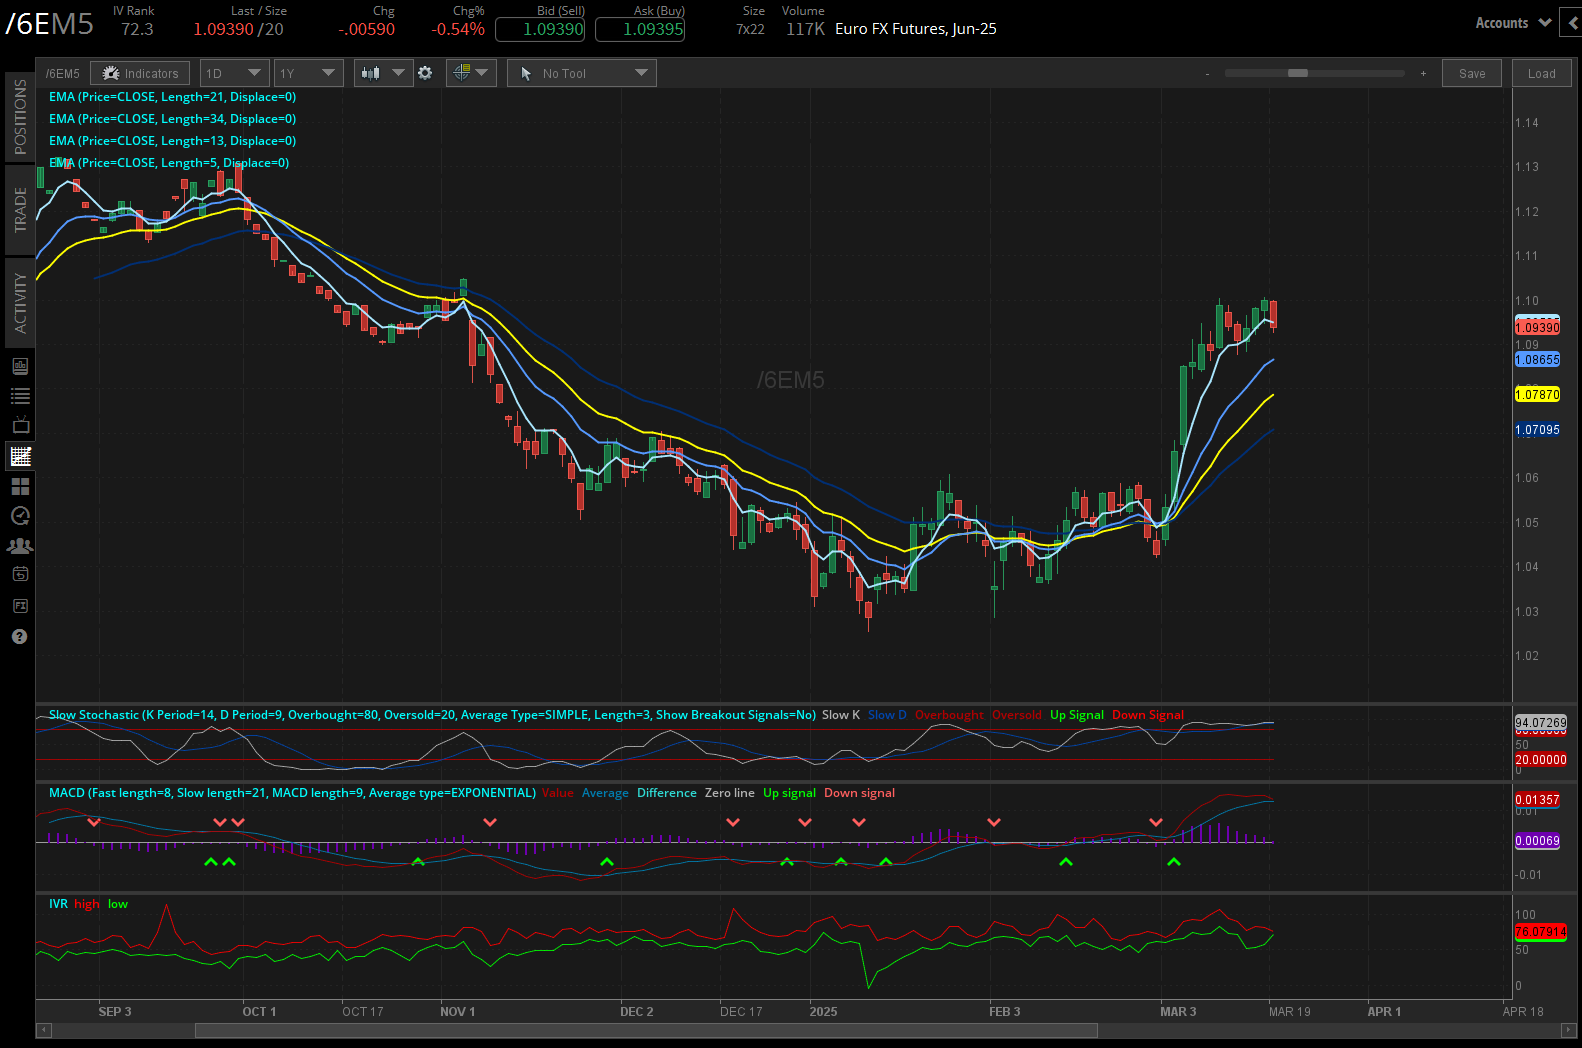Open the Accounts dropdown
Viewport: 1582px width, 1048px height.
tap(1513, 22)
